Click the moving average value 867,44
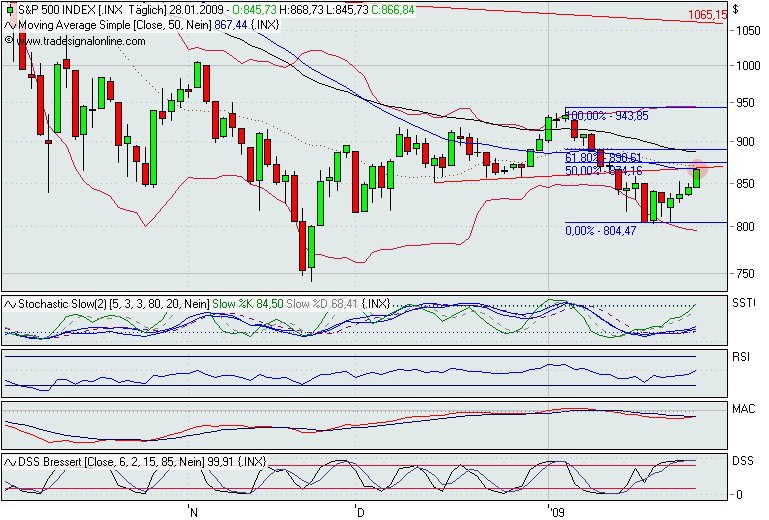Screen dimensions: 769x520 click(x=231, y=25)
